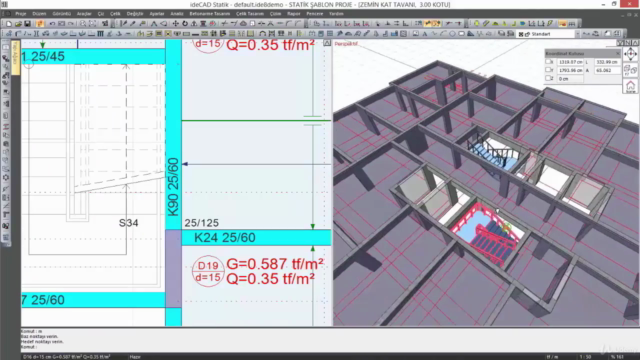This screenshot has width=640, height=360.
Task: Click the blue shape icon in the right toolbar
Action: point(522,24)
